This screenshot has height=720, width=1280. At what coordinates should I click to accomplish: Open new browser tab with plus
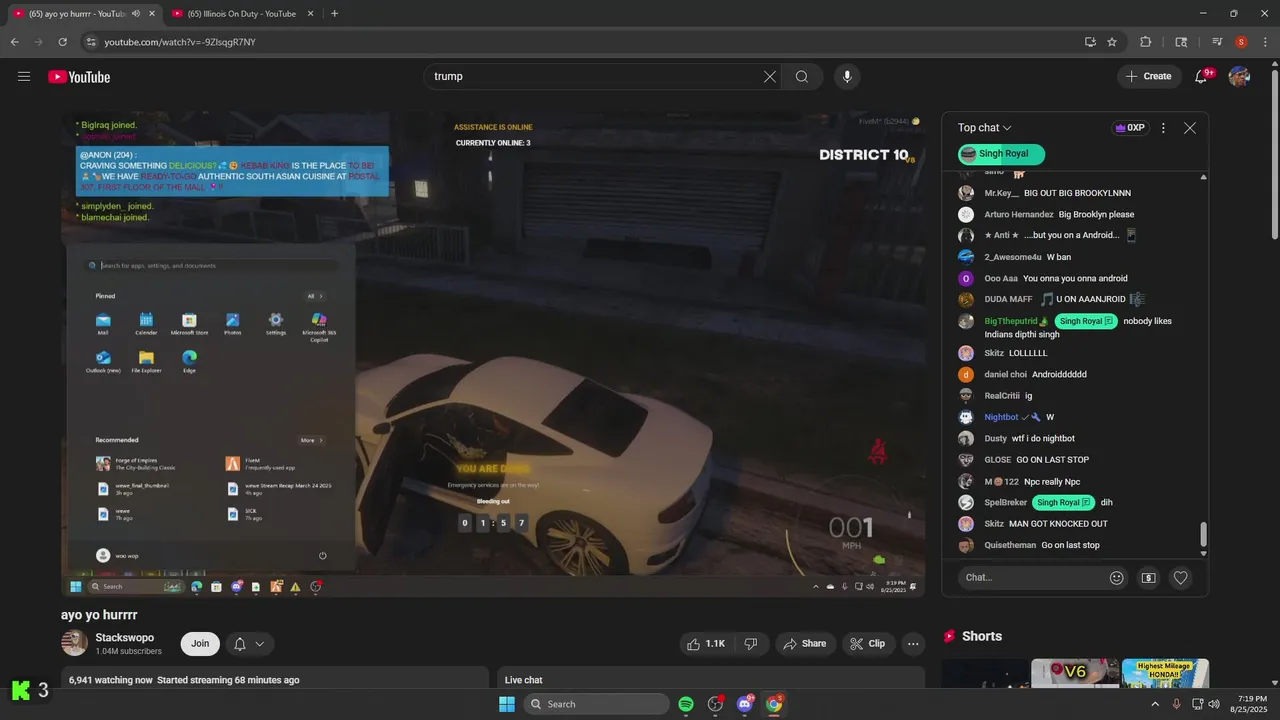pos(334,14)
